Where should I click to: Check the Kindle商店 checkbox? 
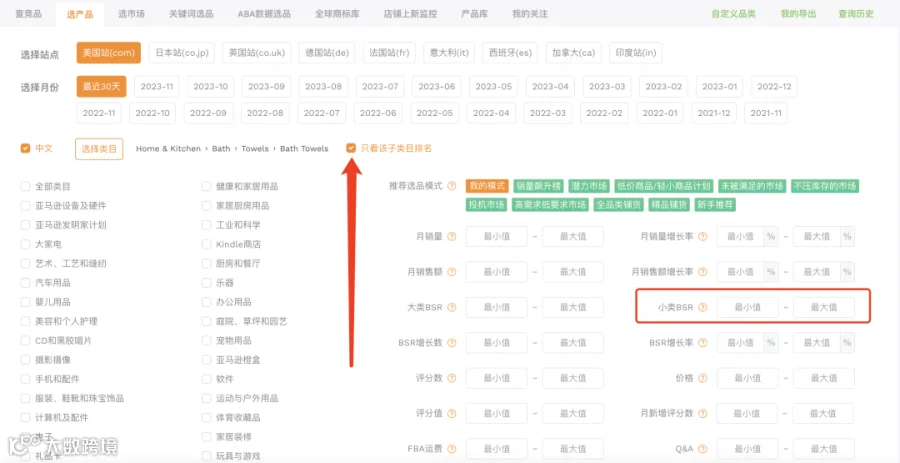207,244
